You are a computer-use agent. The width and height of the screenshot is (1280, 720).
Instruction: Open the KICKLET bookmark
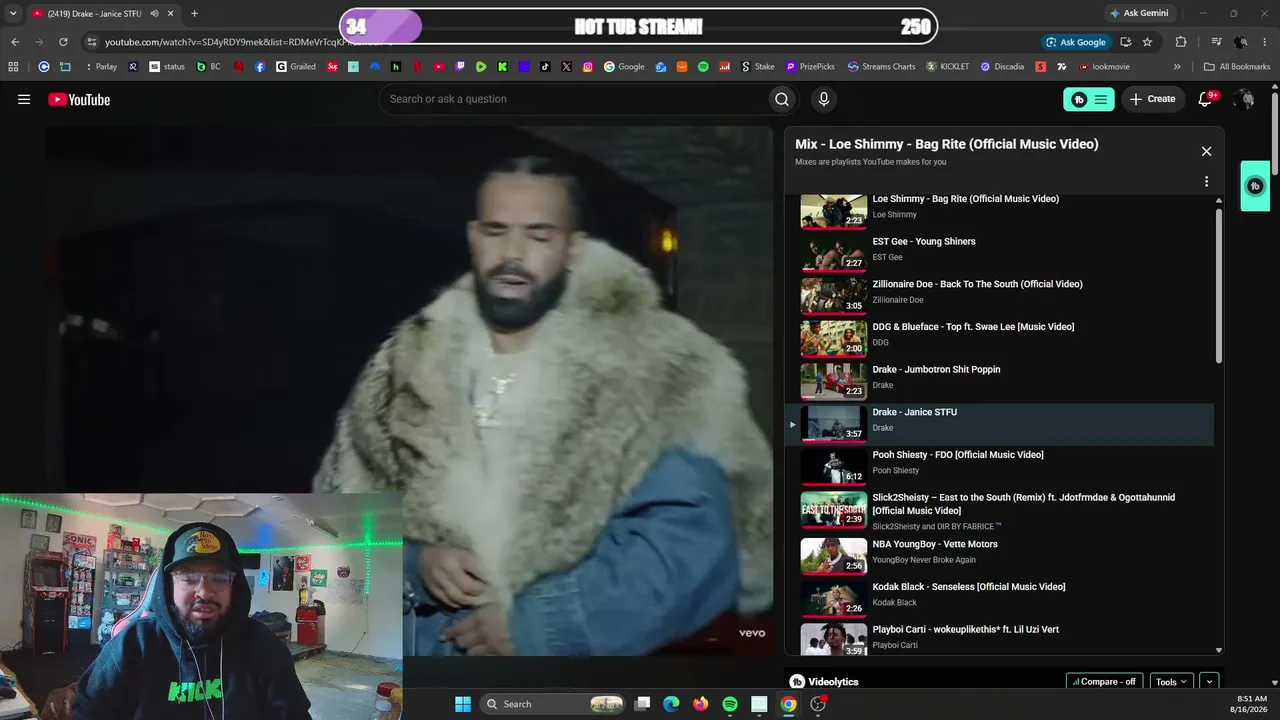(x=948, y=67)
